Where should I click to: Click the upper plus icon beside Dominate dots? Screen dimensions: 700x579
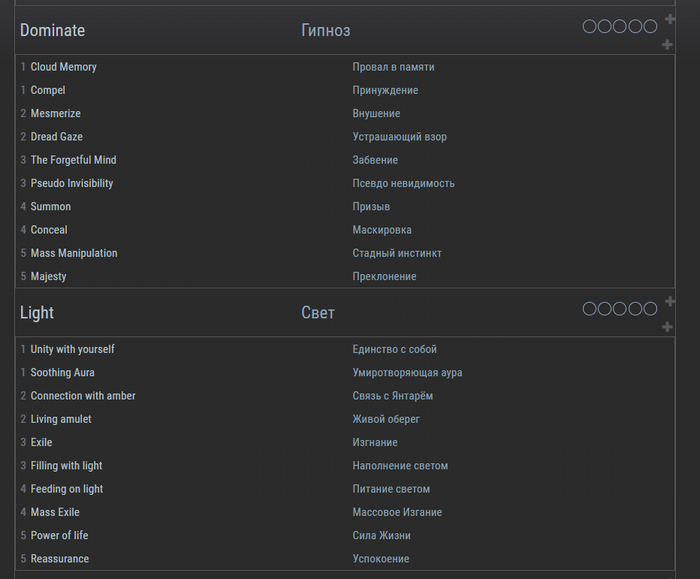tap(669, 19)
